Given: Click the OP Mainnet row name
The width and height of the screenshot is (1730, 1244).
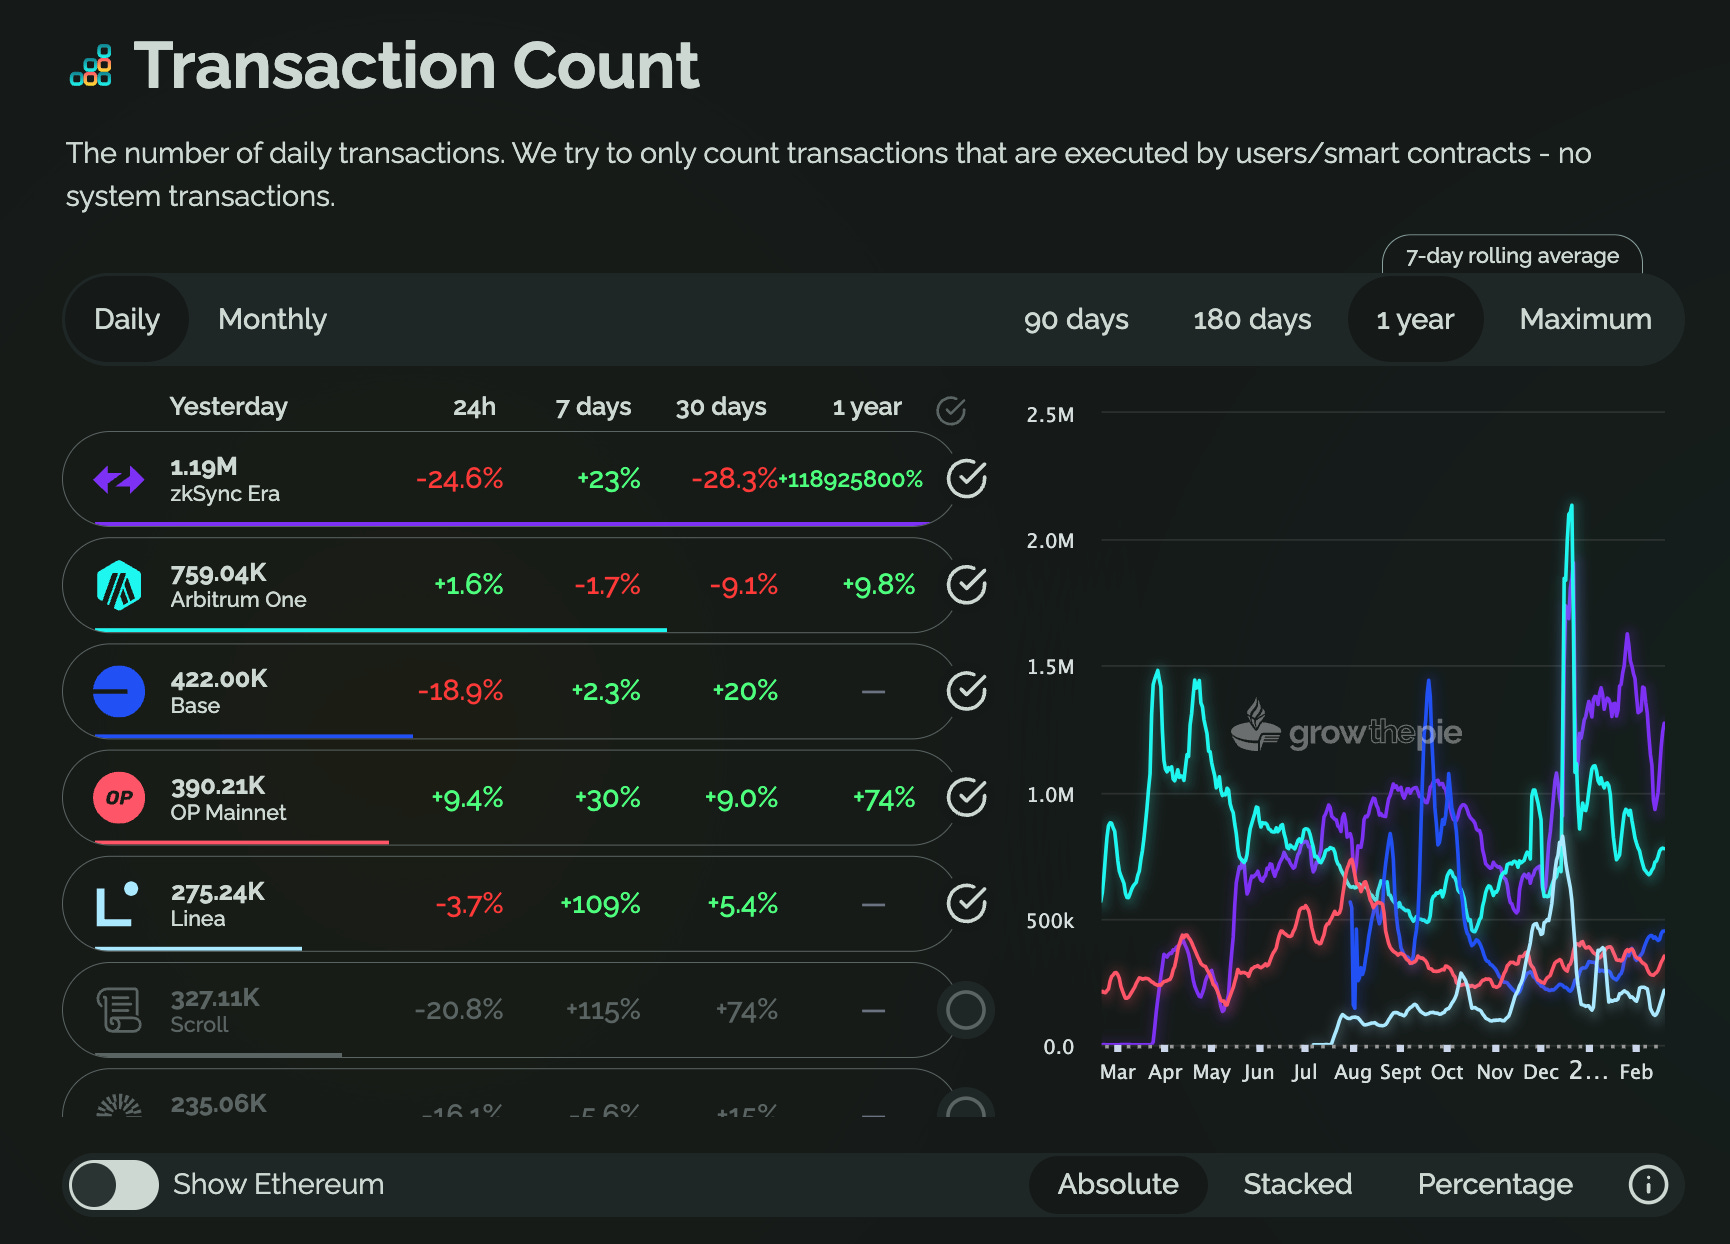Looking at the screenshot, I should pyautogui.click(x=228, y=813).
